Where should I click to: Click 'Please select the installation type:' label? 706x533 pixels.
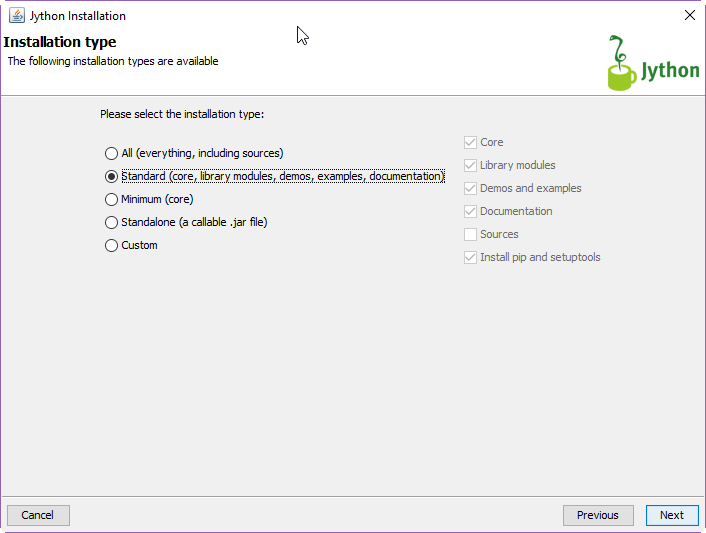tap(182, 114)
